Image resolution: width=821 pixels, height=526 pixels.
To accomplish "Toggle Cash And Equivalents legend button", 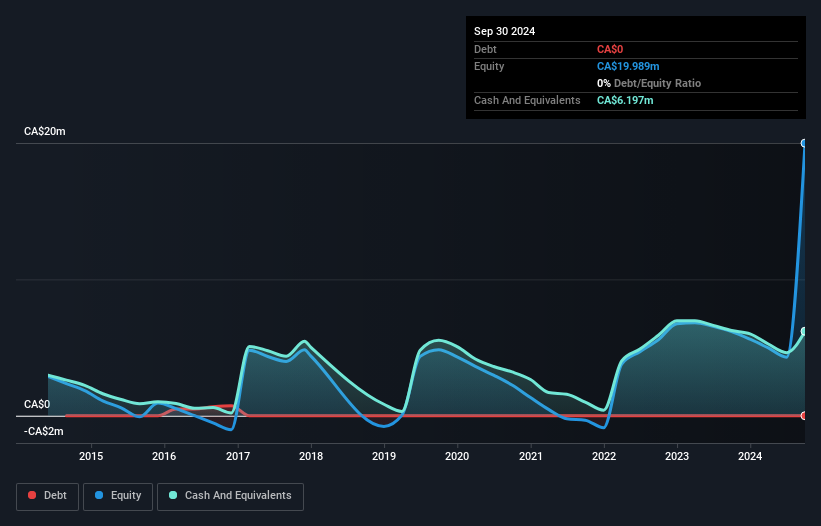I will [230, 496].
